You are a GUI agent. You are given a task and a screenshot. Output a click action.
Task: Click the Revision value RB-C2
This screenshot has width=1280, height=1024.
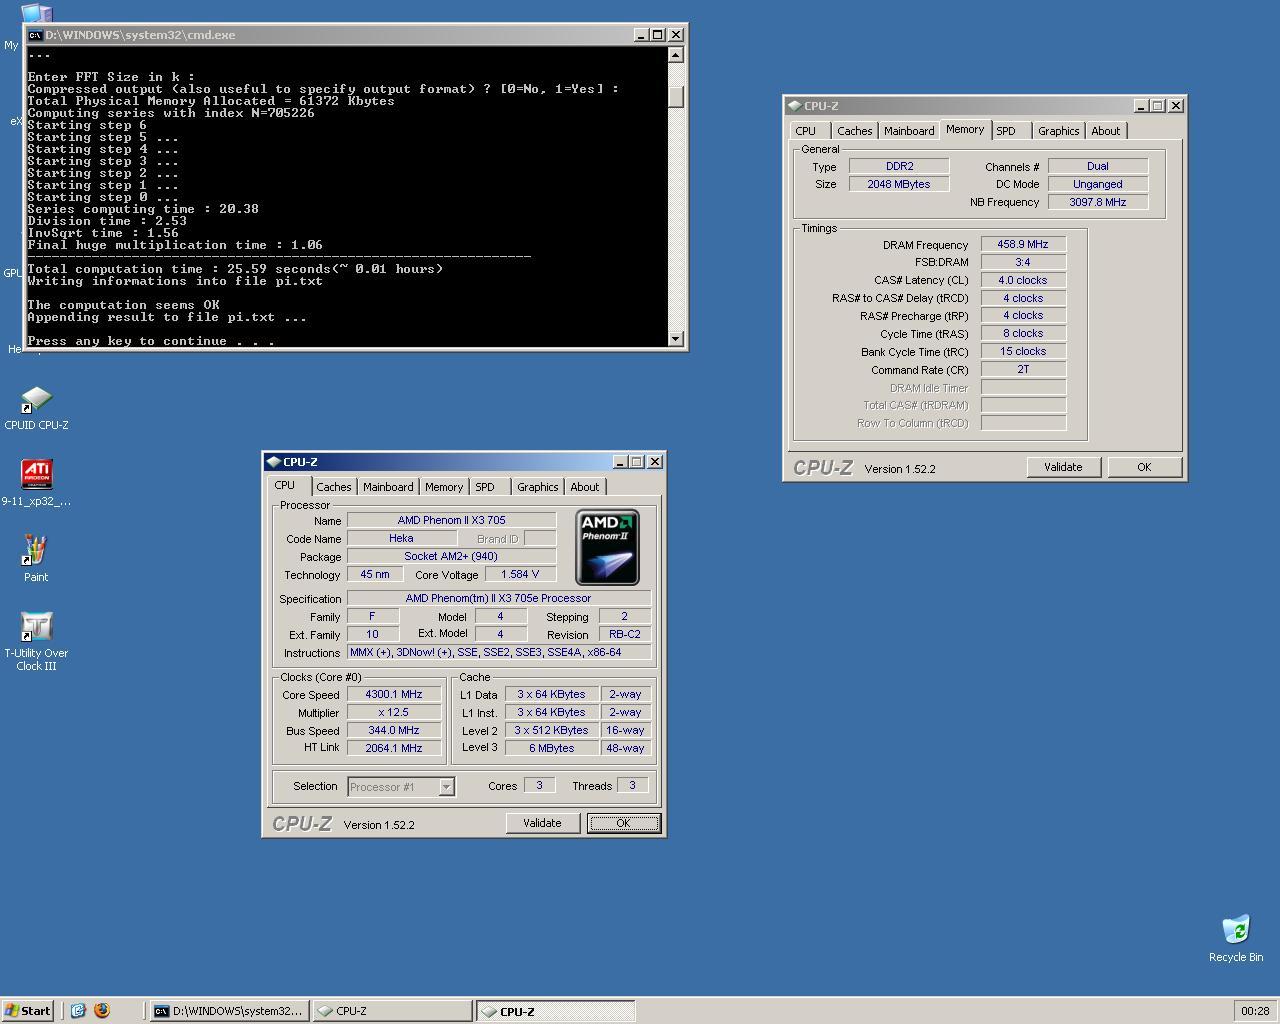(x=625, y=634)
